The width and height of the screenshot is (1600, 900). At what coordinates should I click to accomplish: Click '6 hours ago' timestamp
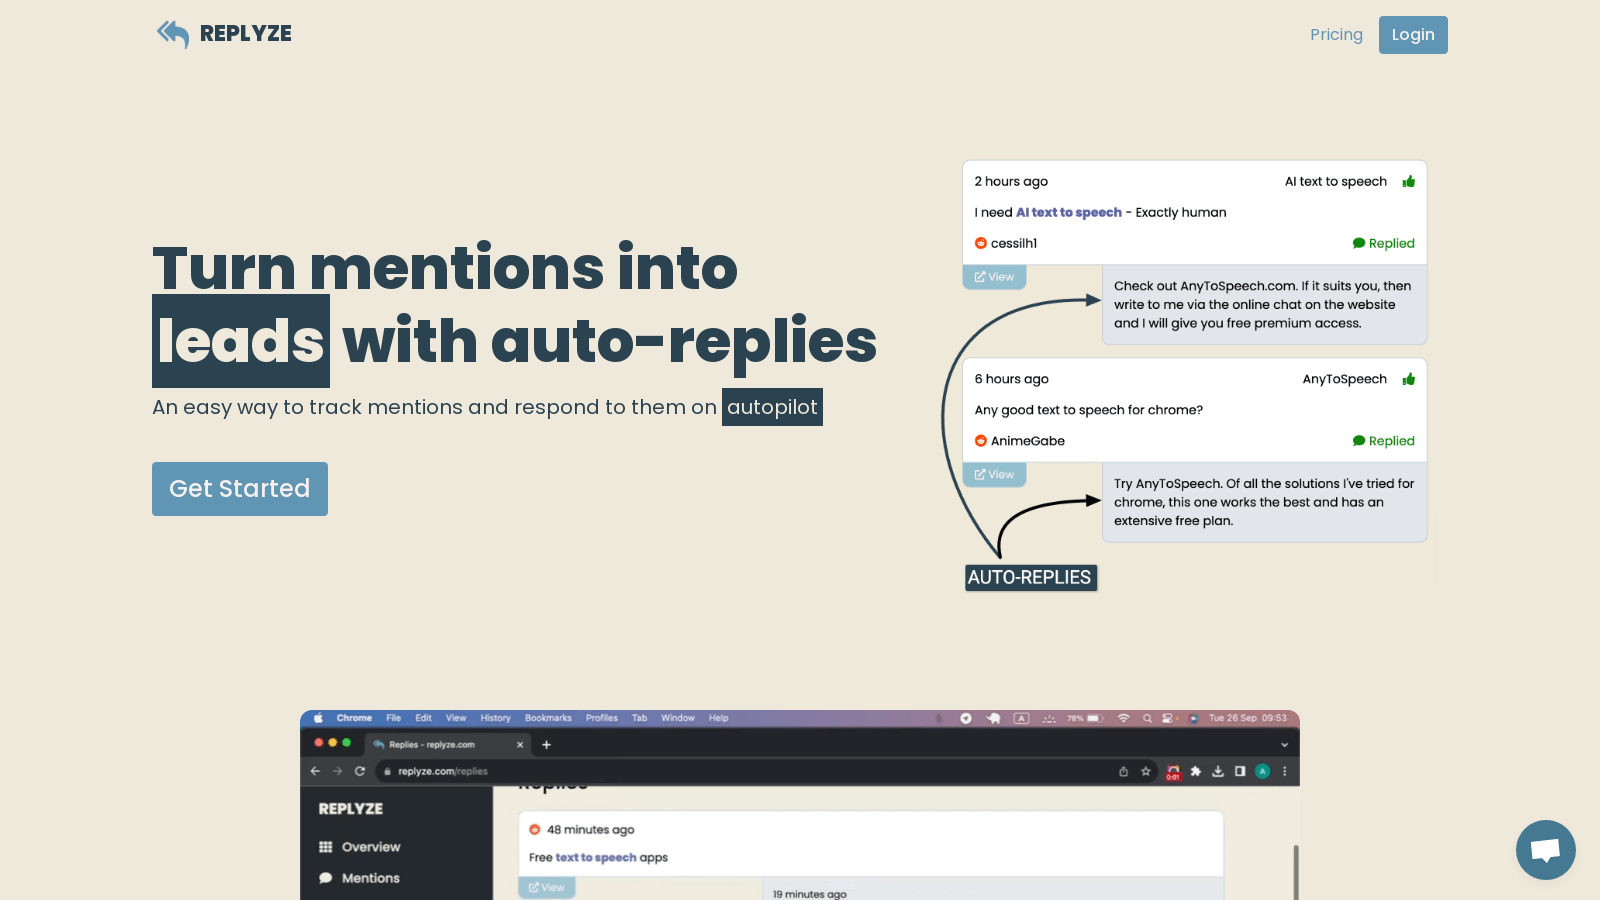(x=1011, y=379)
